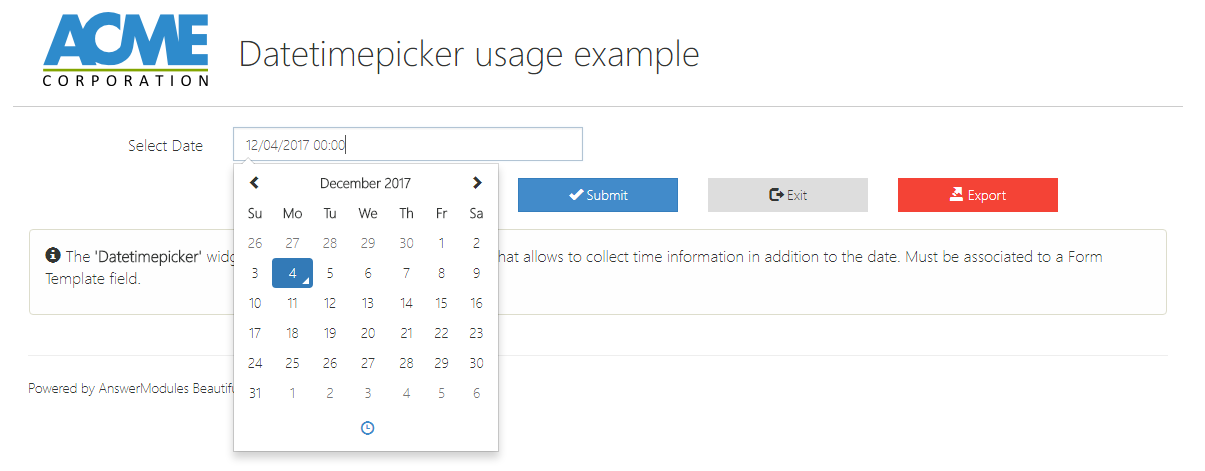Select December 31 in the date picker
This screenshot has width=1205, height=471.
255,393
